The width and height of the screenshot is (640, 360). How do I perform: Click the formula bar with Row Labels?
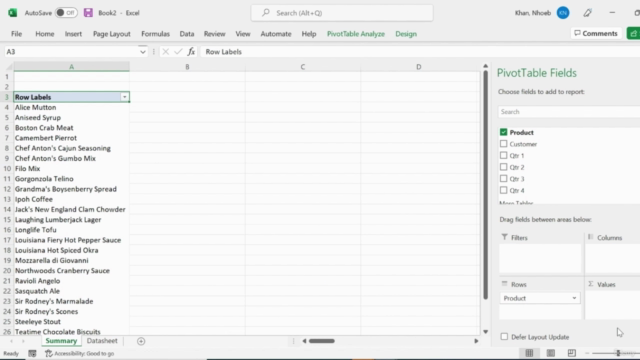[420, 52]
